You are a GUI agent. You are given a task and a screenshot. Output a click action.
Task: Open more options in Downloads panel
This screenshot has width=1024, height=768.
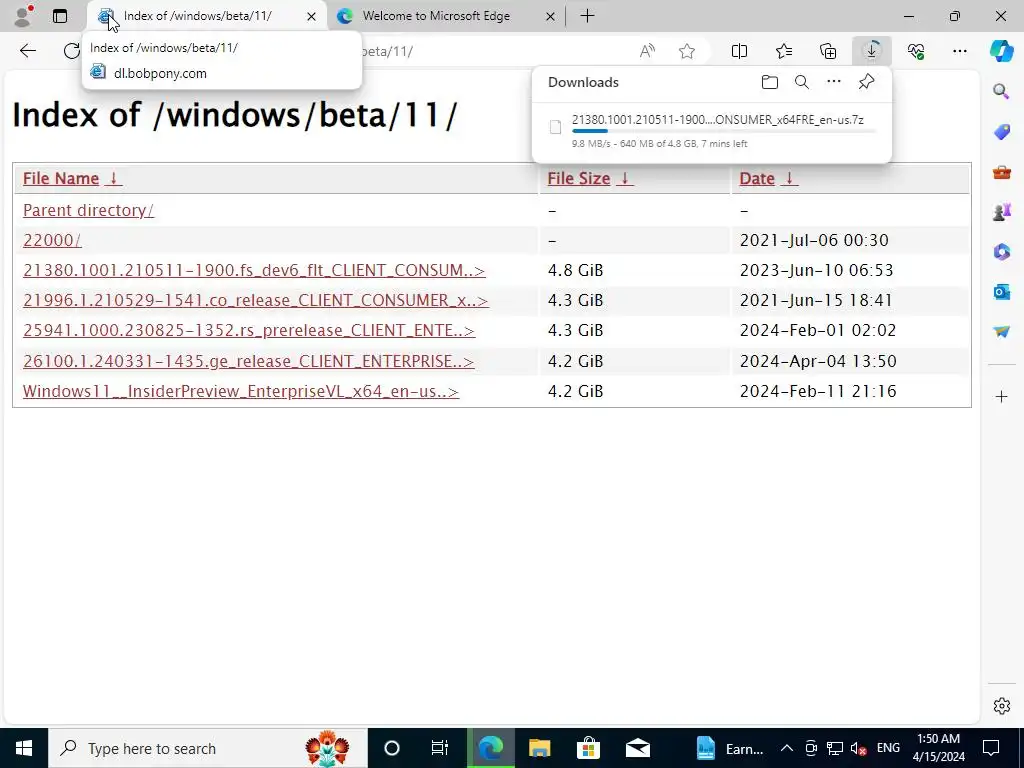click(834, 82)
